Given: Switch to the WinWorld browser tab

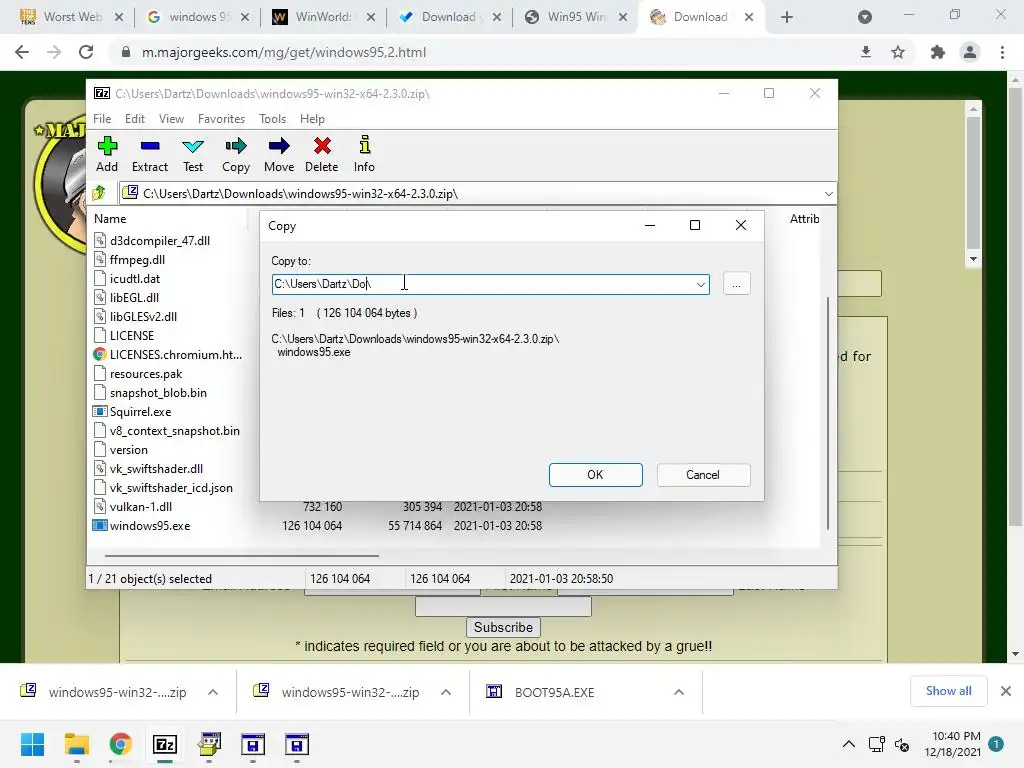Looking at the screenshot, I should [x=324, y=17].
